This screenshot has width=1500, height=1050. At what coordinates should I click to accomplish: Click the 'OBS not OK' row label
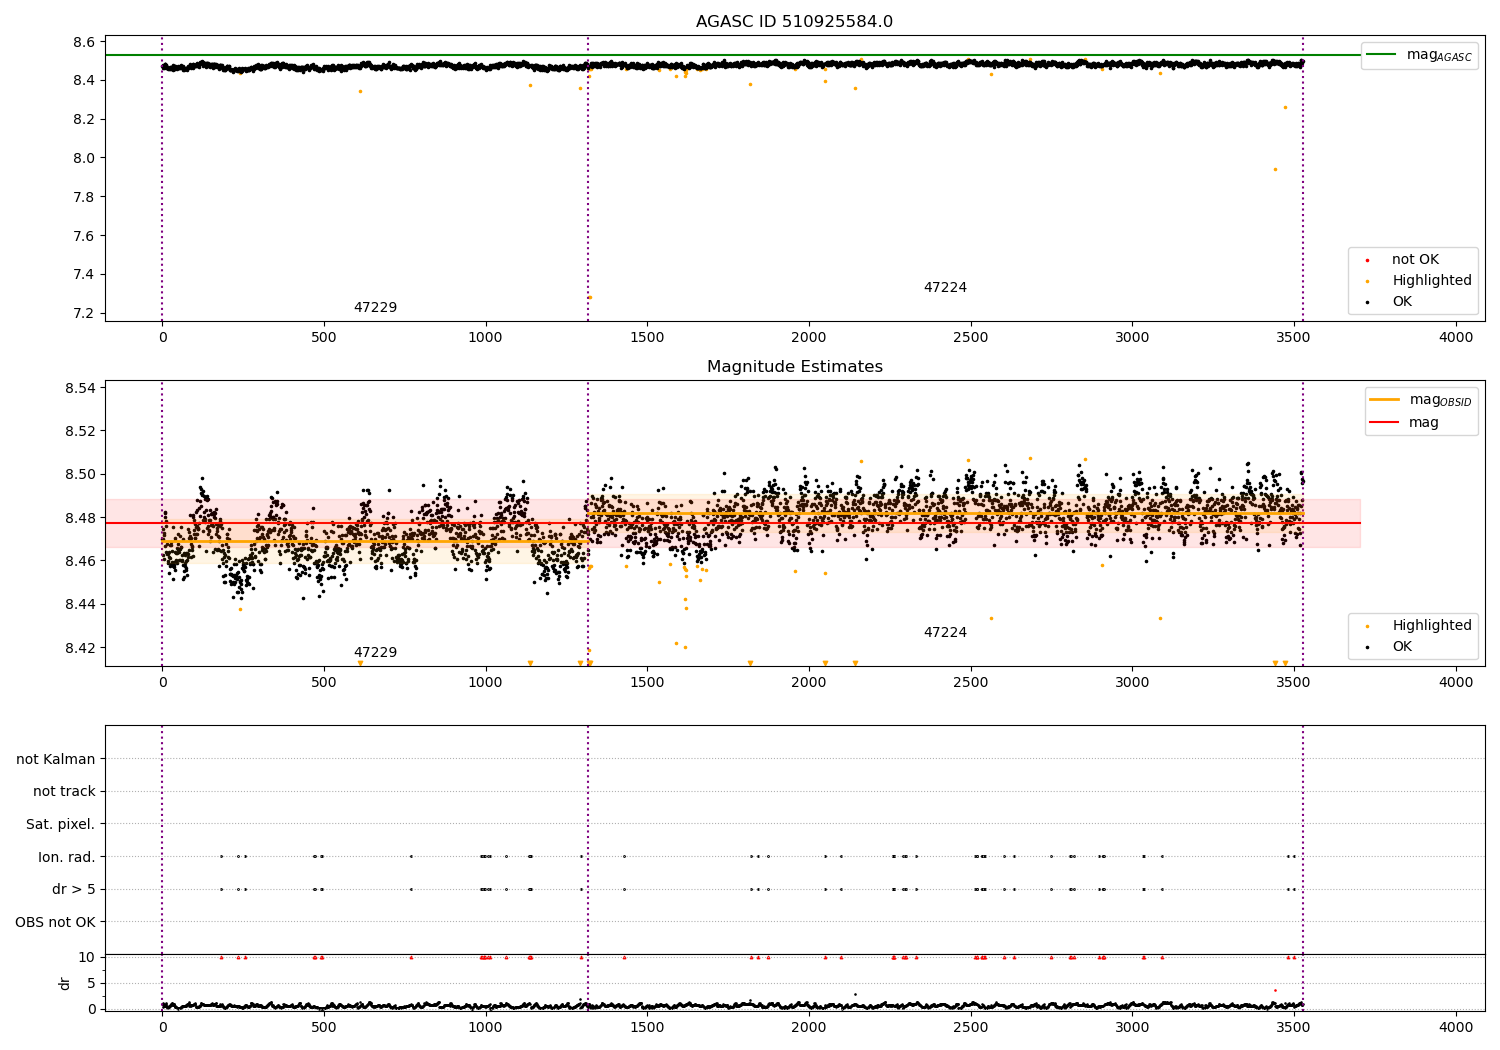pyautogui.click(x=55, y=922)
